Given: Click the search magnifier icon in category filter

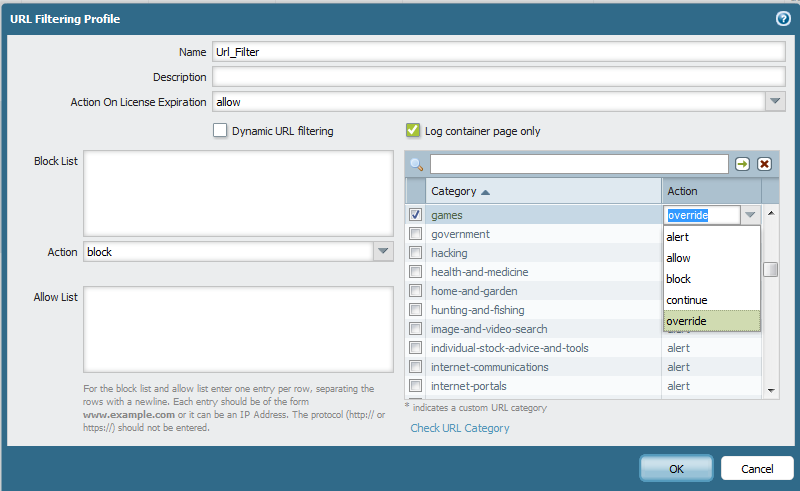Looking at the screenshot, I should [417, 164].
